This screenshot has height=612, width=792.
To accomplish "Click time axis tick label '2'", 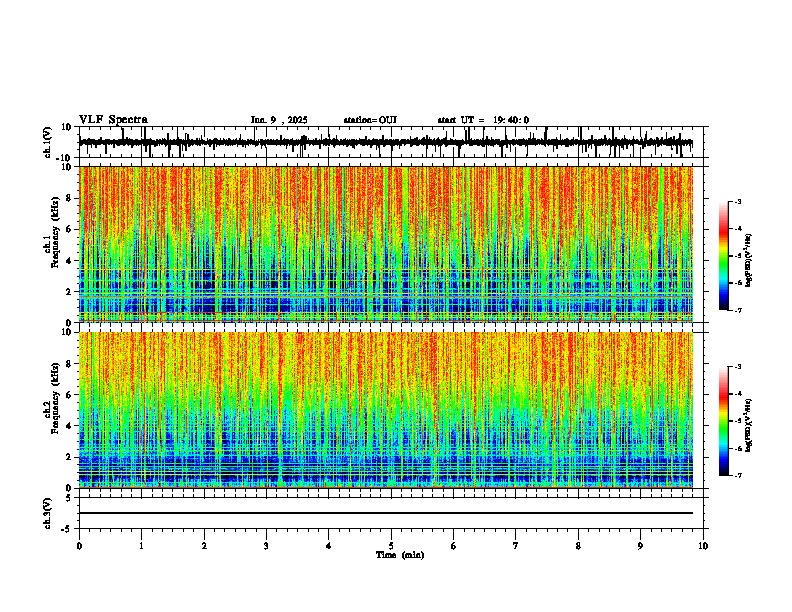I will click(204, 546).
